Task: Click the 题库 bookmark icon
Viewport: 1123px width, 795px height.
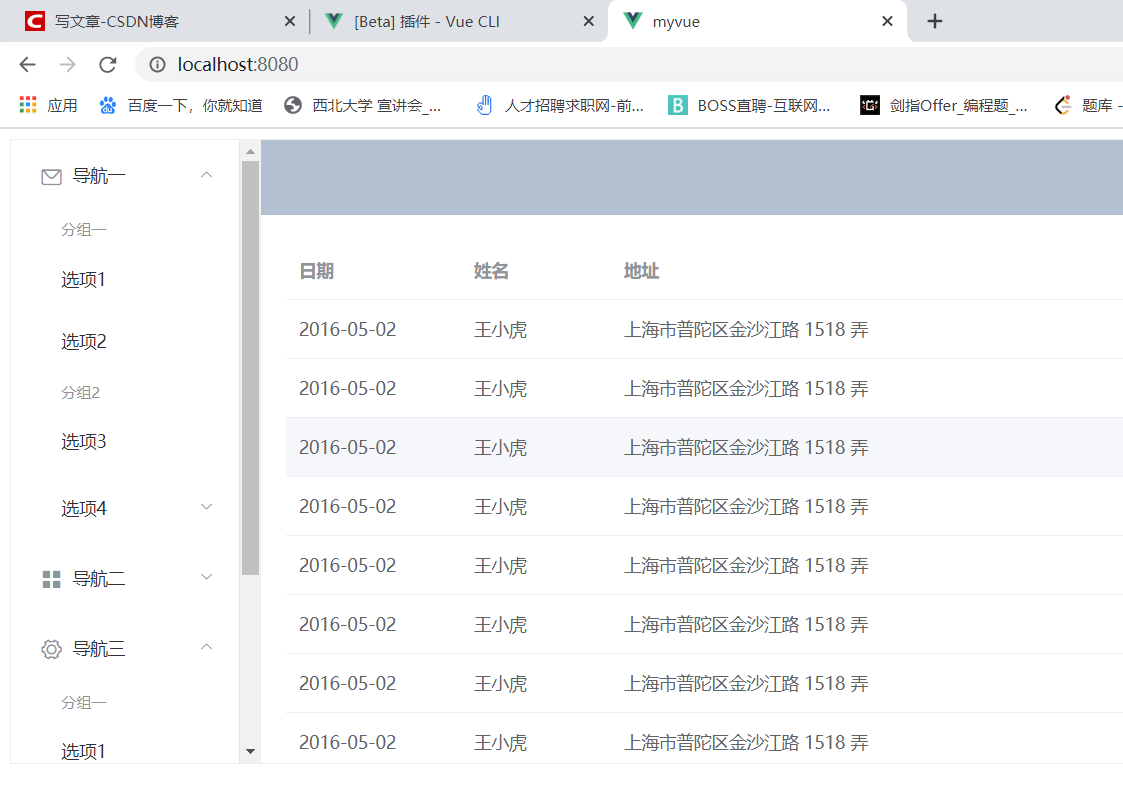Action: pos(1063,105)
